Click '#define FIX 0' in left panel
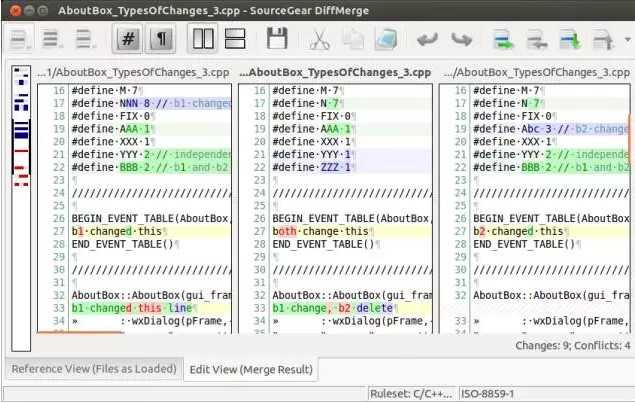Screen dimensions: 635x403 coord(111,116)
